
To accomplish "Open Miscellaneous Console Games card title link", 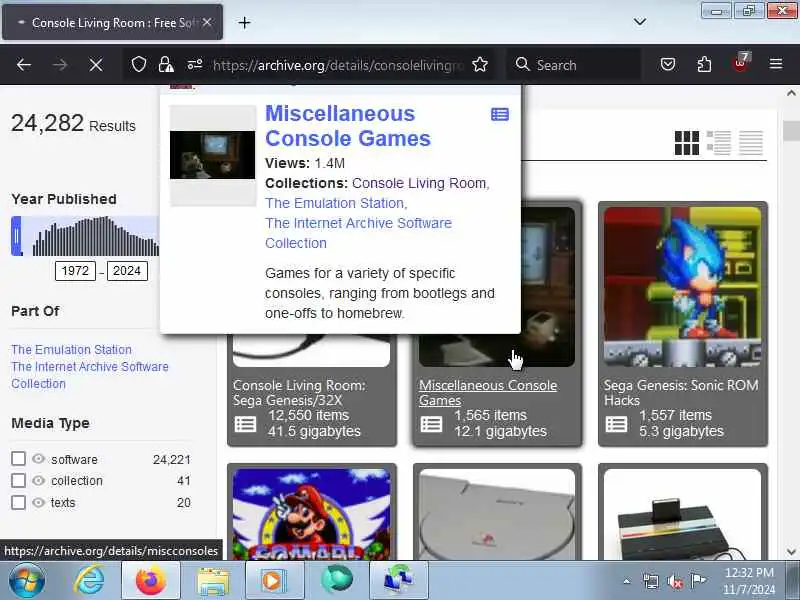I will (x=488, y=393).
